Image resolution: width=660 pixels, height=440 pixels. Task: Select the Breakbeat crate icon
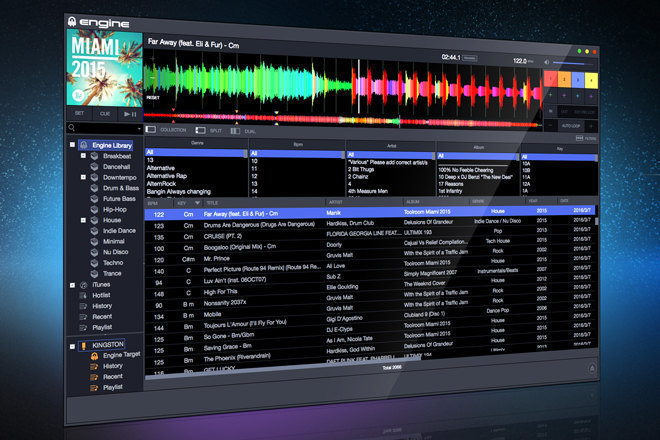tap(95, 156)
